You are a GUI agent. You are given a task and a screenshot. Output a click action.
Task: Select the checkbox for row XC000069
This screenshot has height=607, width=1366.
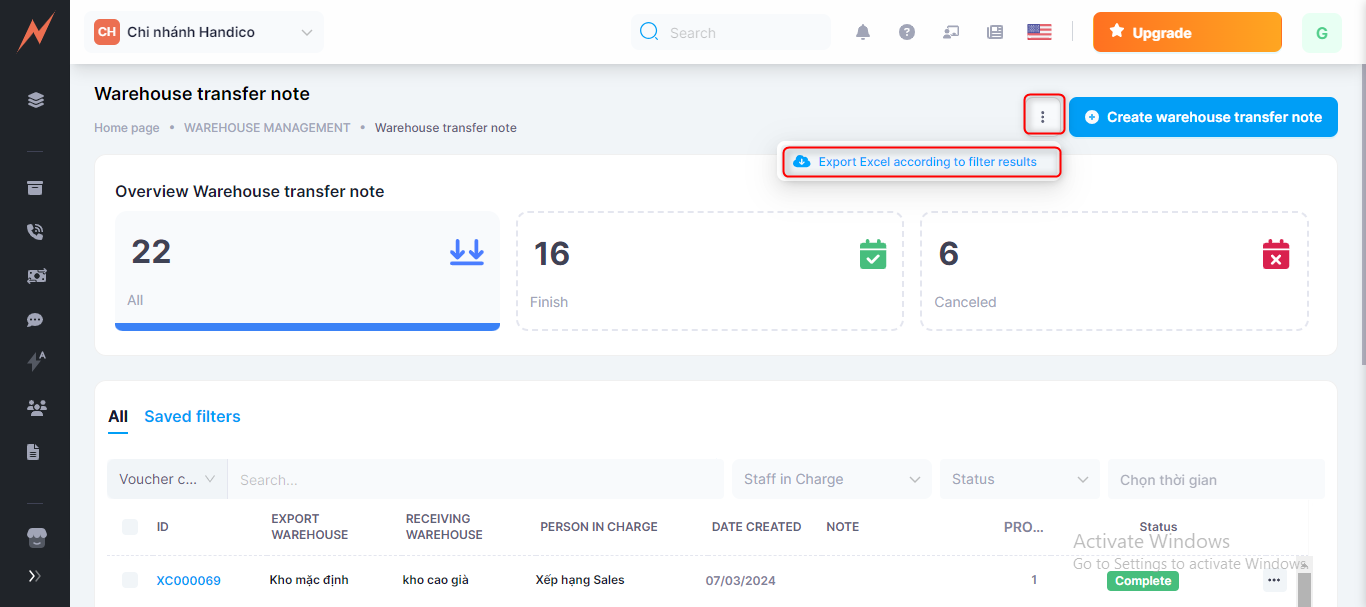tap(130, 580)
